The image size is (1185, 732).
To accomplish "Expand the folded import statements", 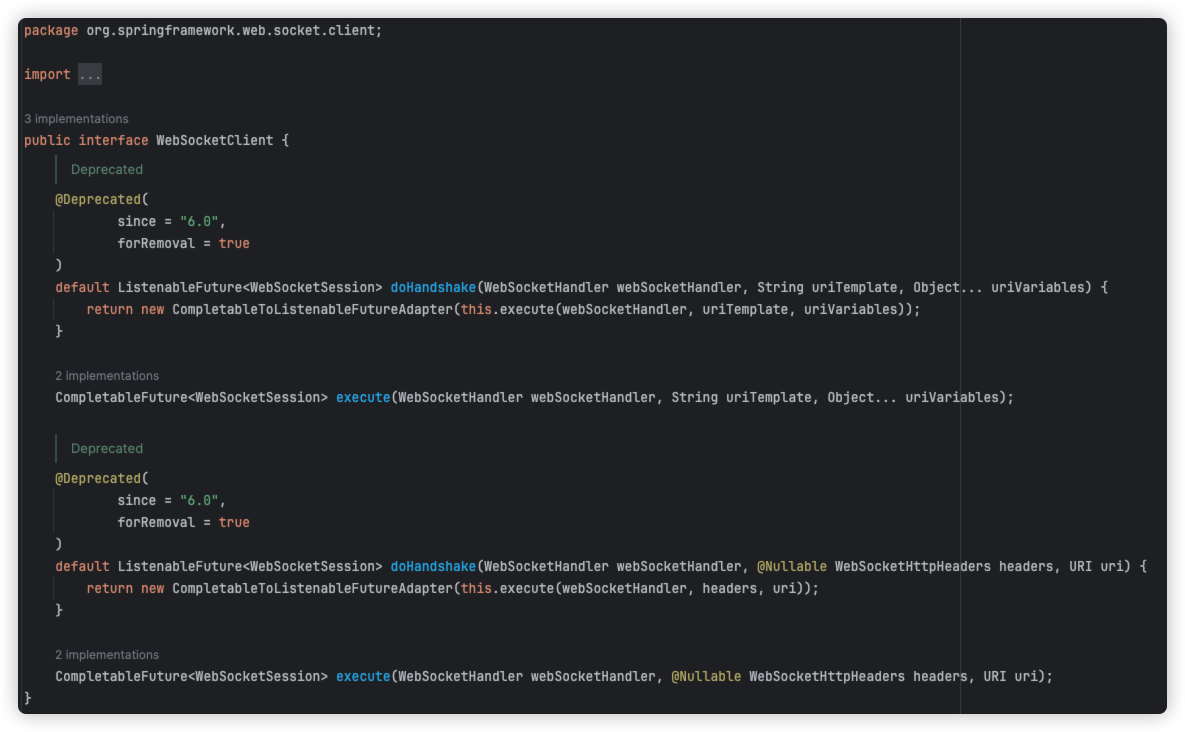I will [88, 73].
